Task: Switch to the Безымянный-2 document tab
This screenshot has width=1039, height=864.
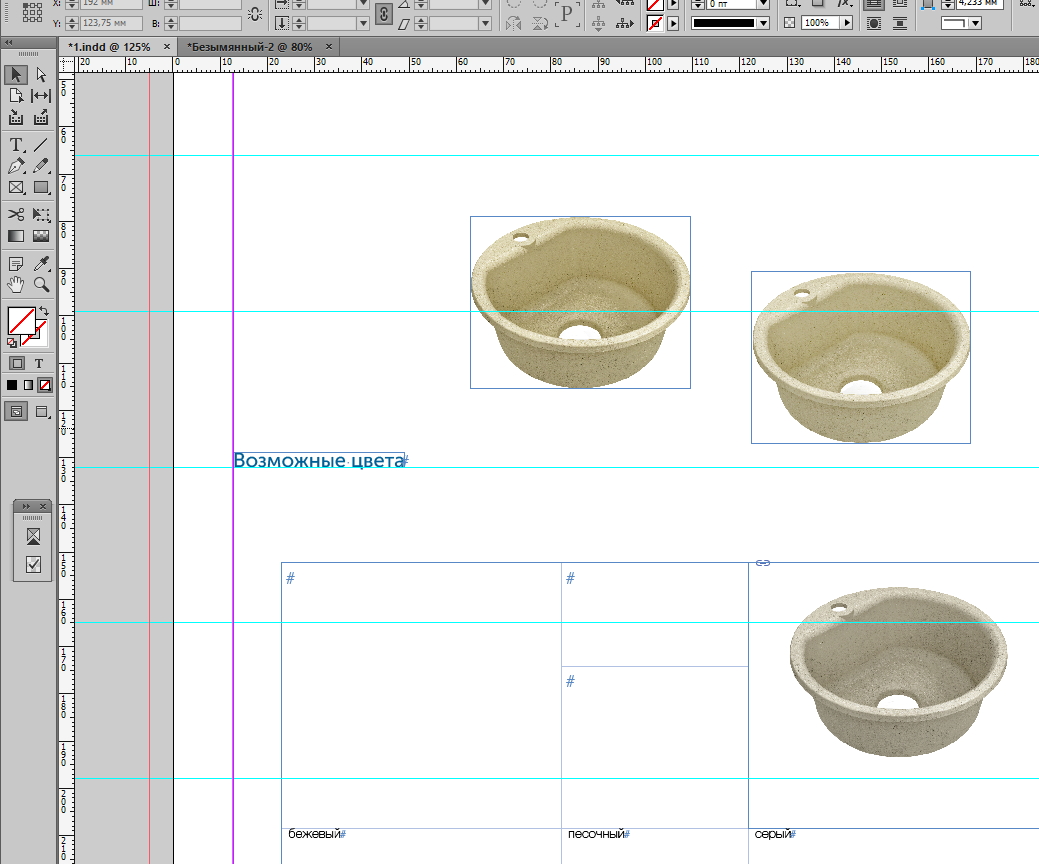Action: click(249, 47)
